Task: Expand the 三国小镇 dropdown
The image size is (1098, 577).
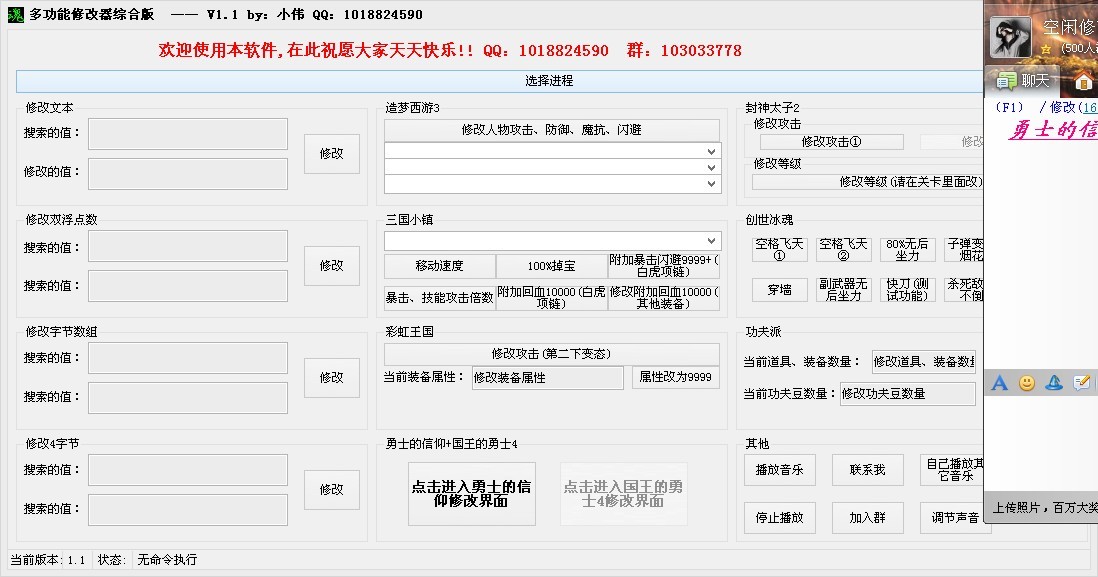Action: (711, 241)
